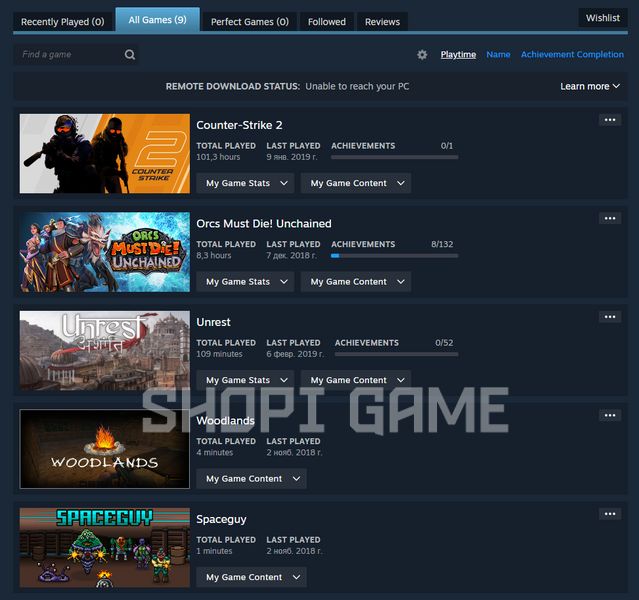639x600 pixels.
Task: Open Spaceguy three-dot options menu
Action: click(x=610, y=514)
